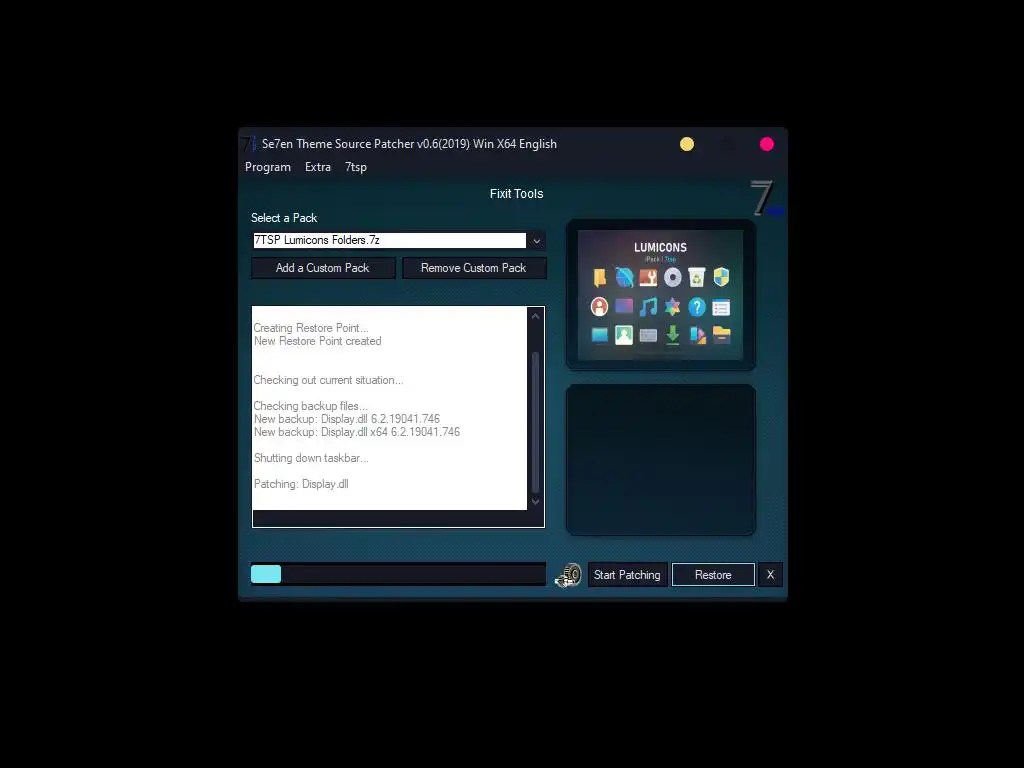Click the X button beside Restore

pos(771,575)
